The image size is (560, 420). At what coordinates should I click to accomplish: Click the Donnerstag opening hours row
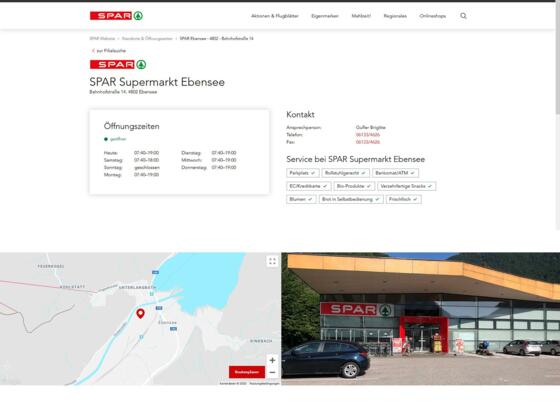pyautogui.click(x=209, y=168)
